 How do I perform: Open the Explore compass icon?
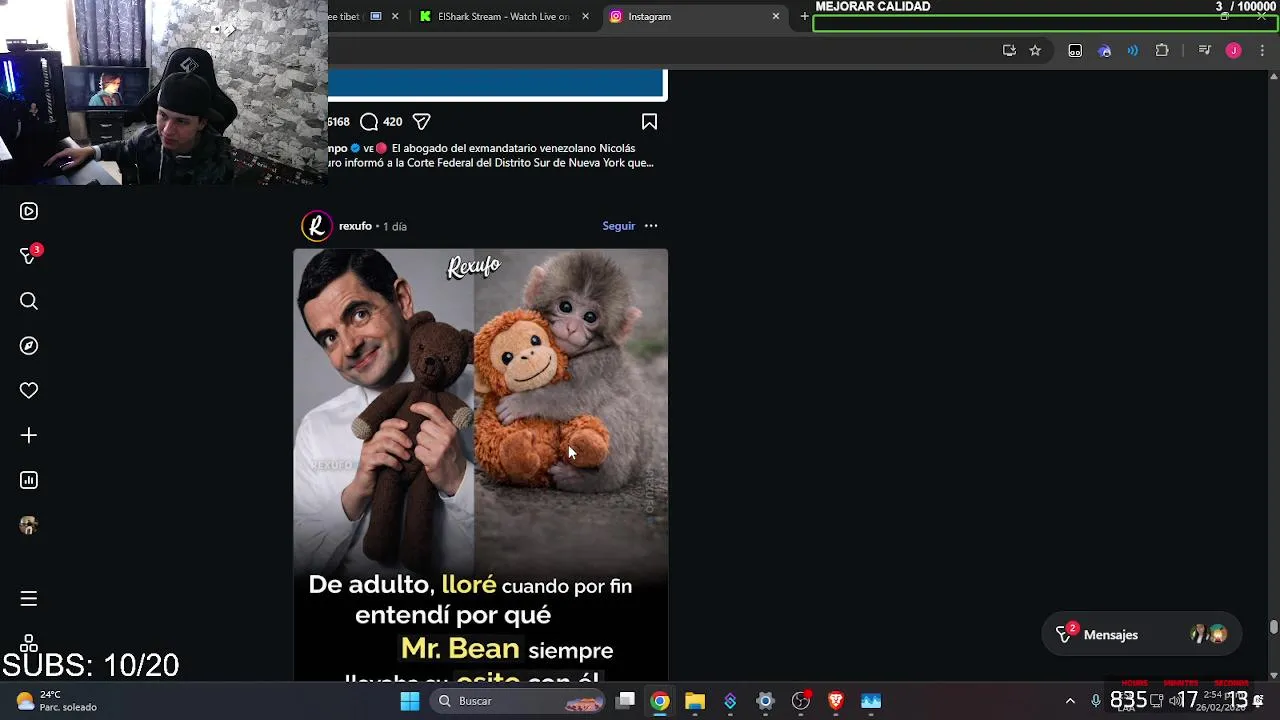pos(29,346)
